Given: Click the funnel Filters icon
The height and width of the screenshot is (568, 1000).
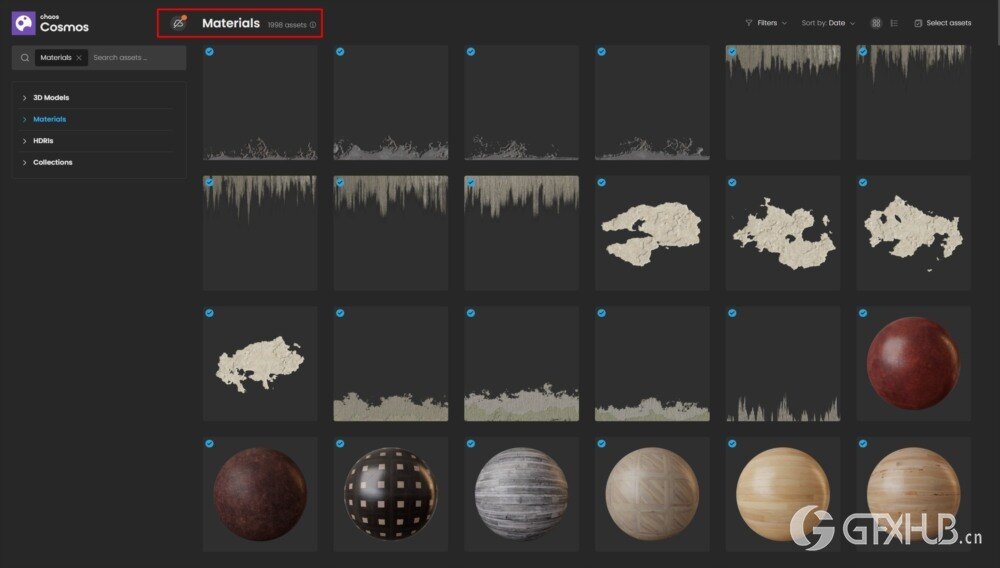Looking at the screenshot, I should coord(749,23).
